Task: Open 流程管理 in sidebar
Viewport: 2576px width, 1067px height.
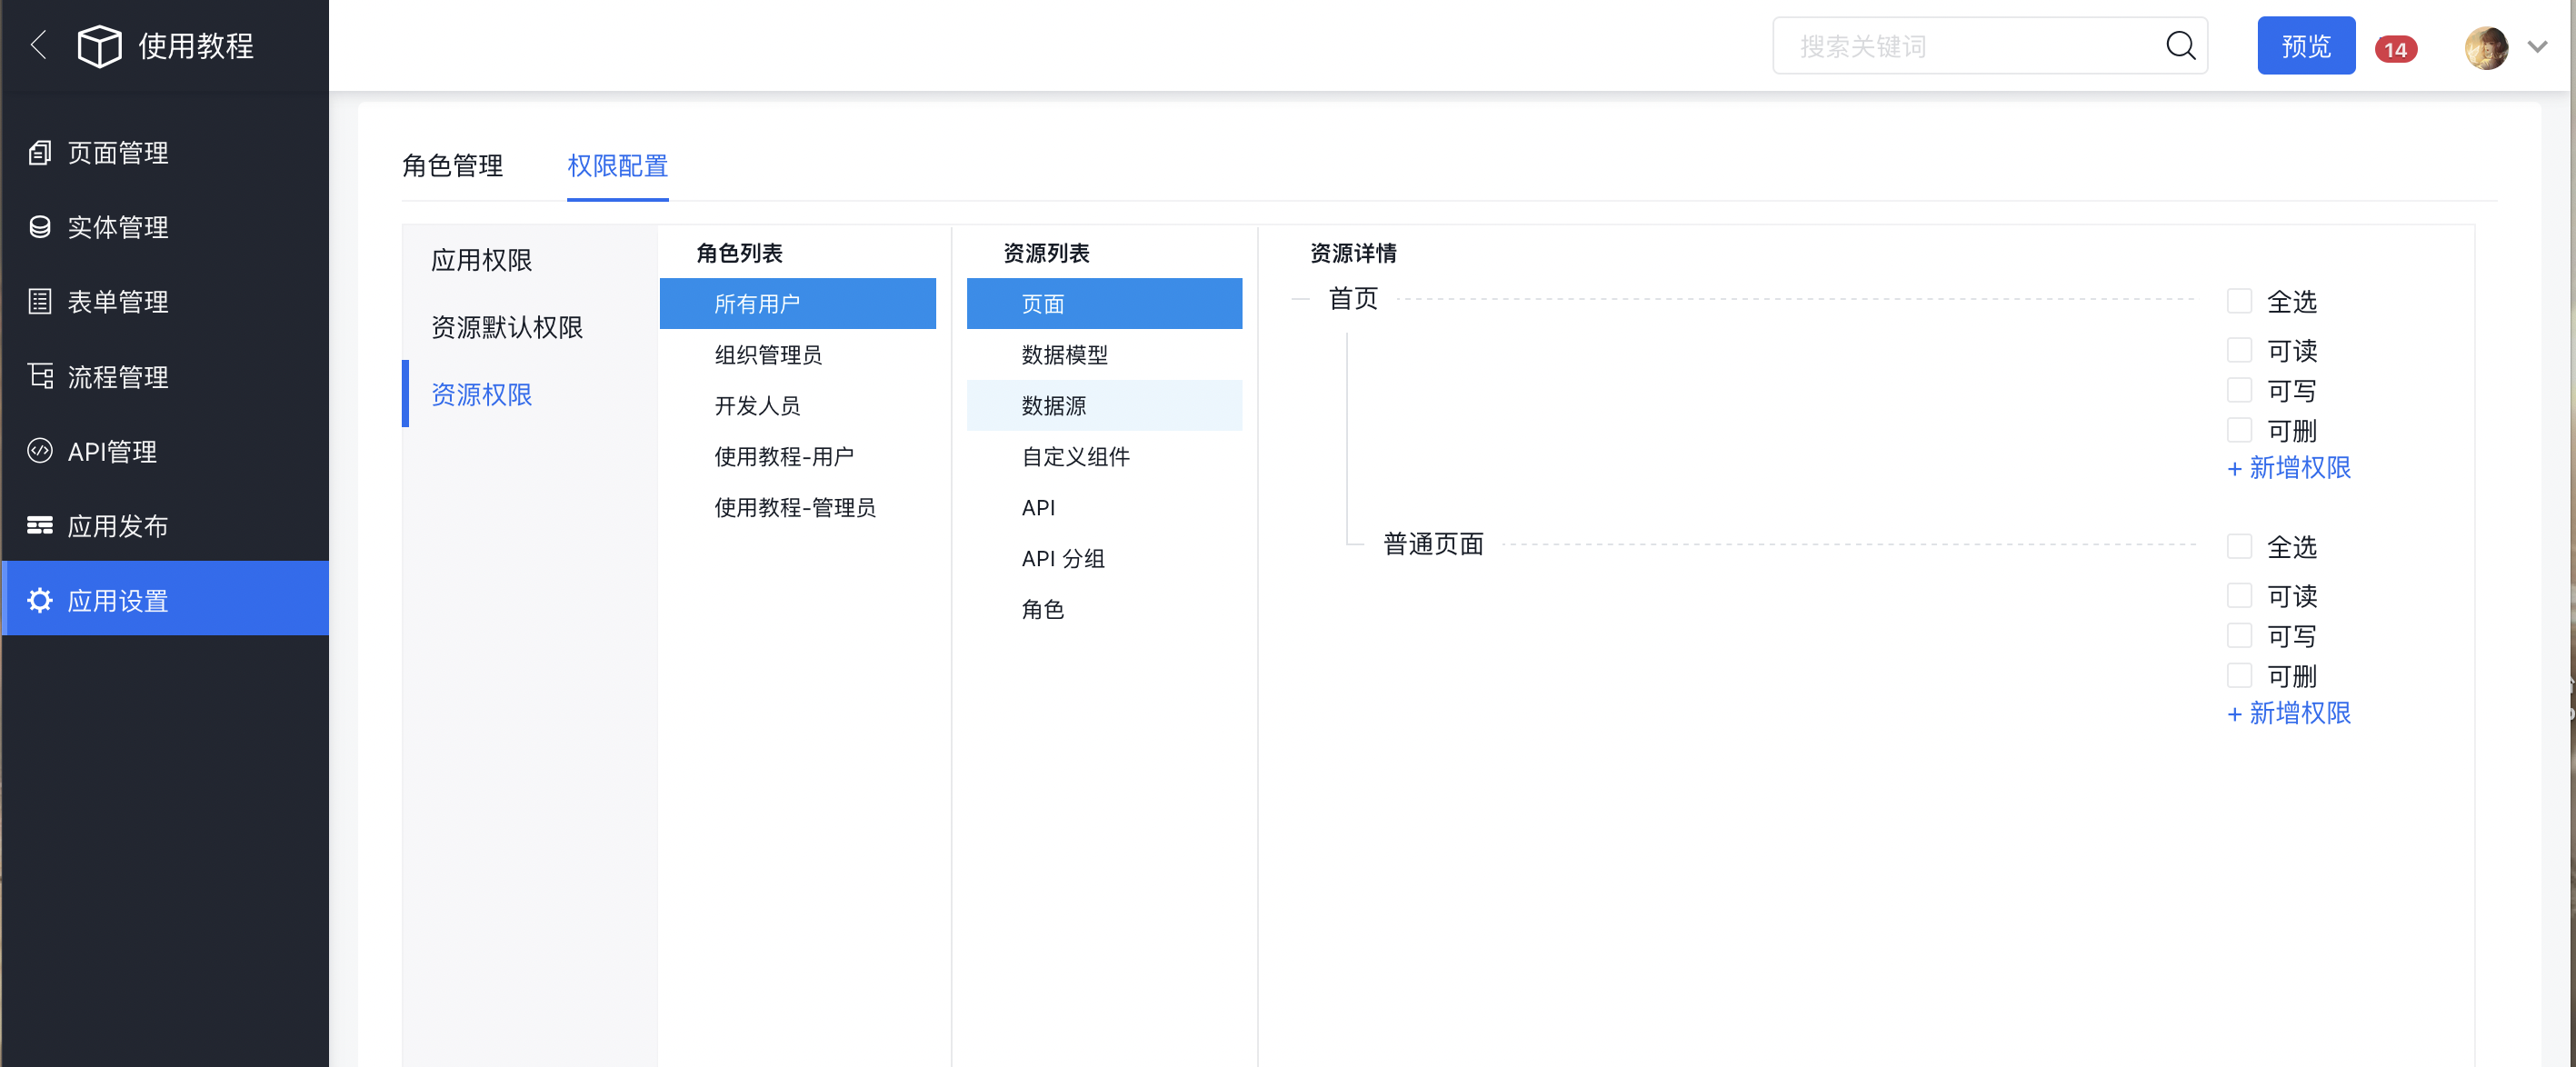Action: click(165, 376)
